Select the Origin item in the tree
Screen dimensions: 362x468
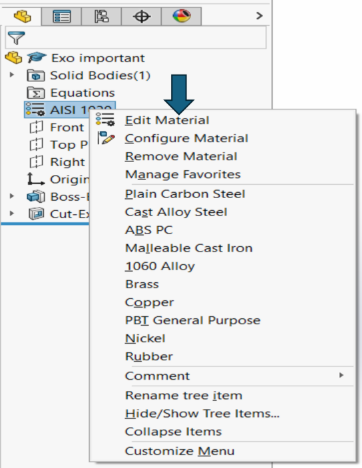(x=58, y=179)
